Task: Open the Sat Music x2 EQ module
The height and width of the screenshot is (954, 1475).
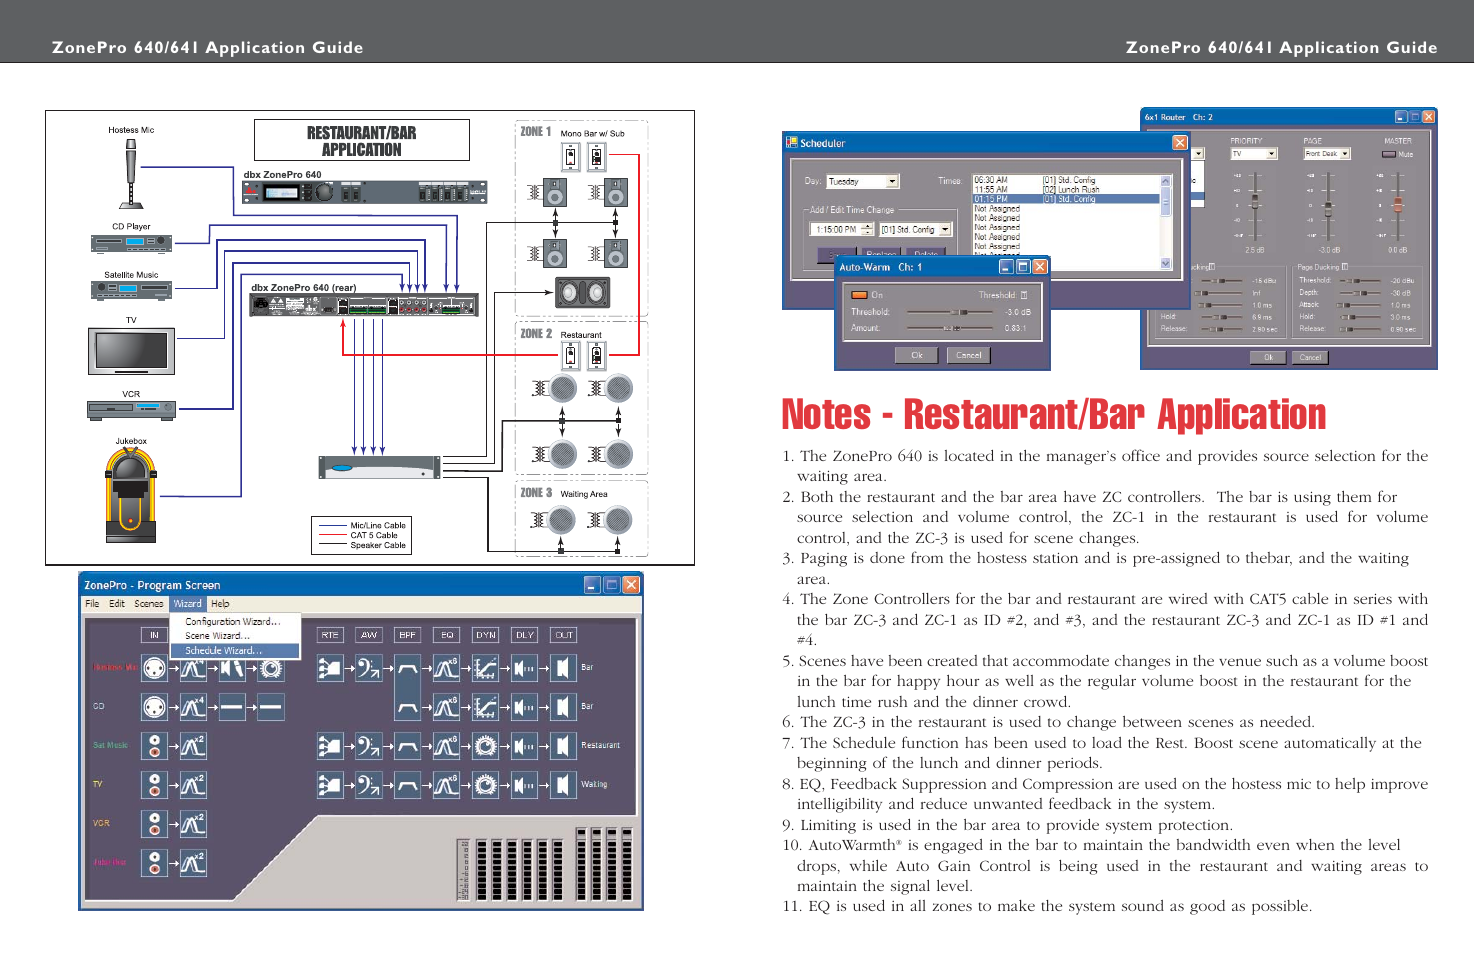Action: click(193, 746)
